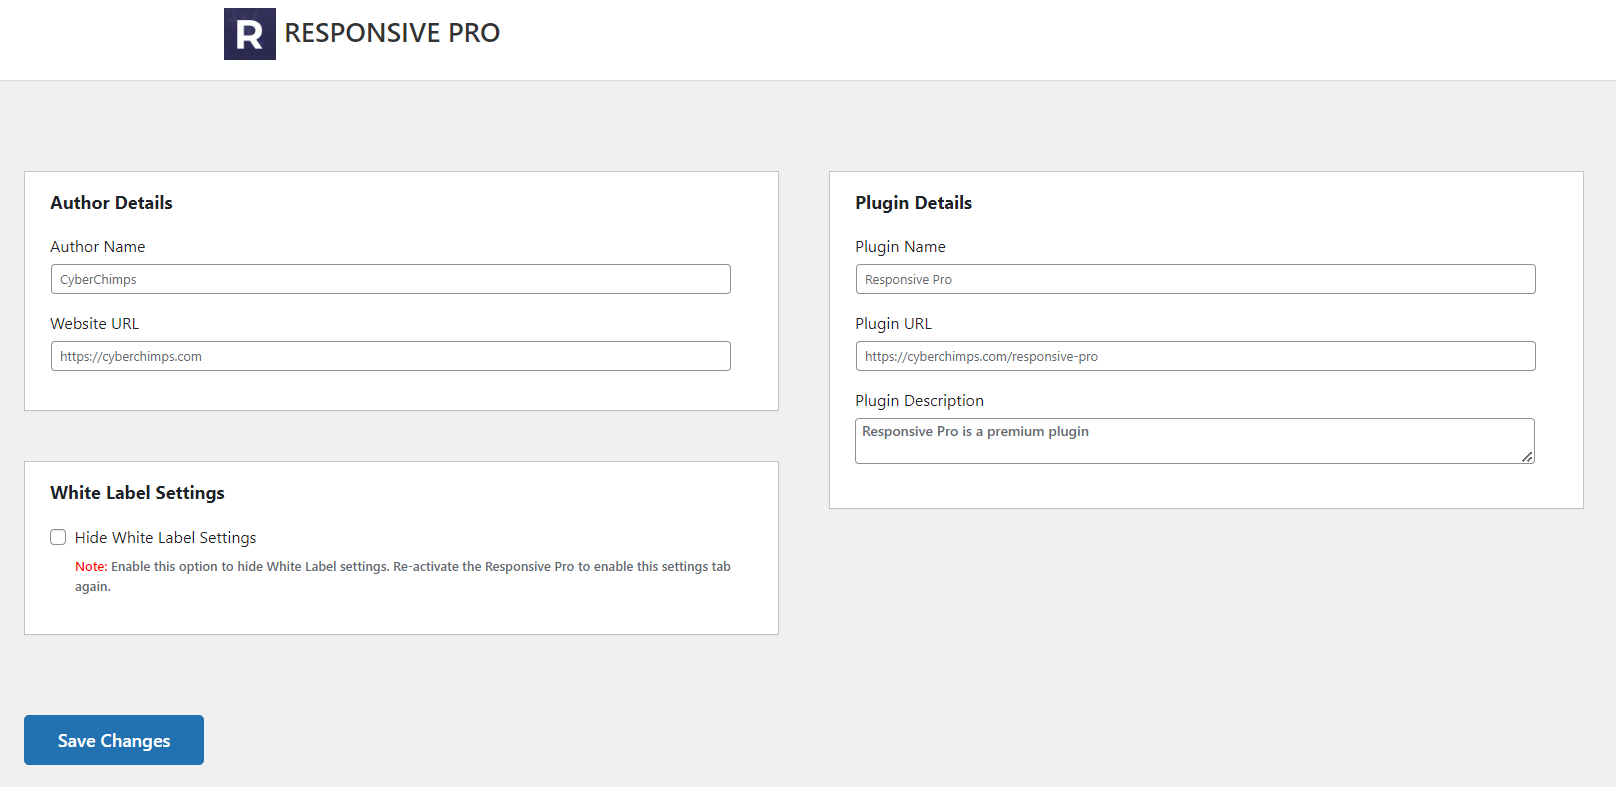Viewport: 1616px width, 787px height.
Task: Click the Responsive Pro R logo icon
Action: (x=250, y=34)
